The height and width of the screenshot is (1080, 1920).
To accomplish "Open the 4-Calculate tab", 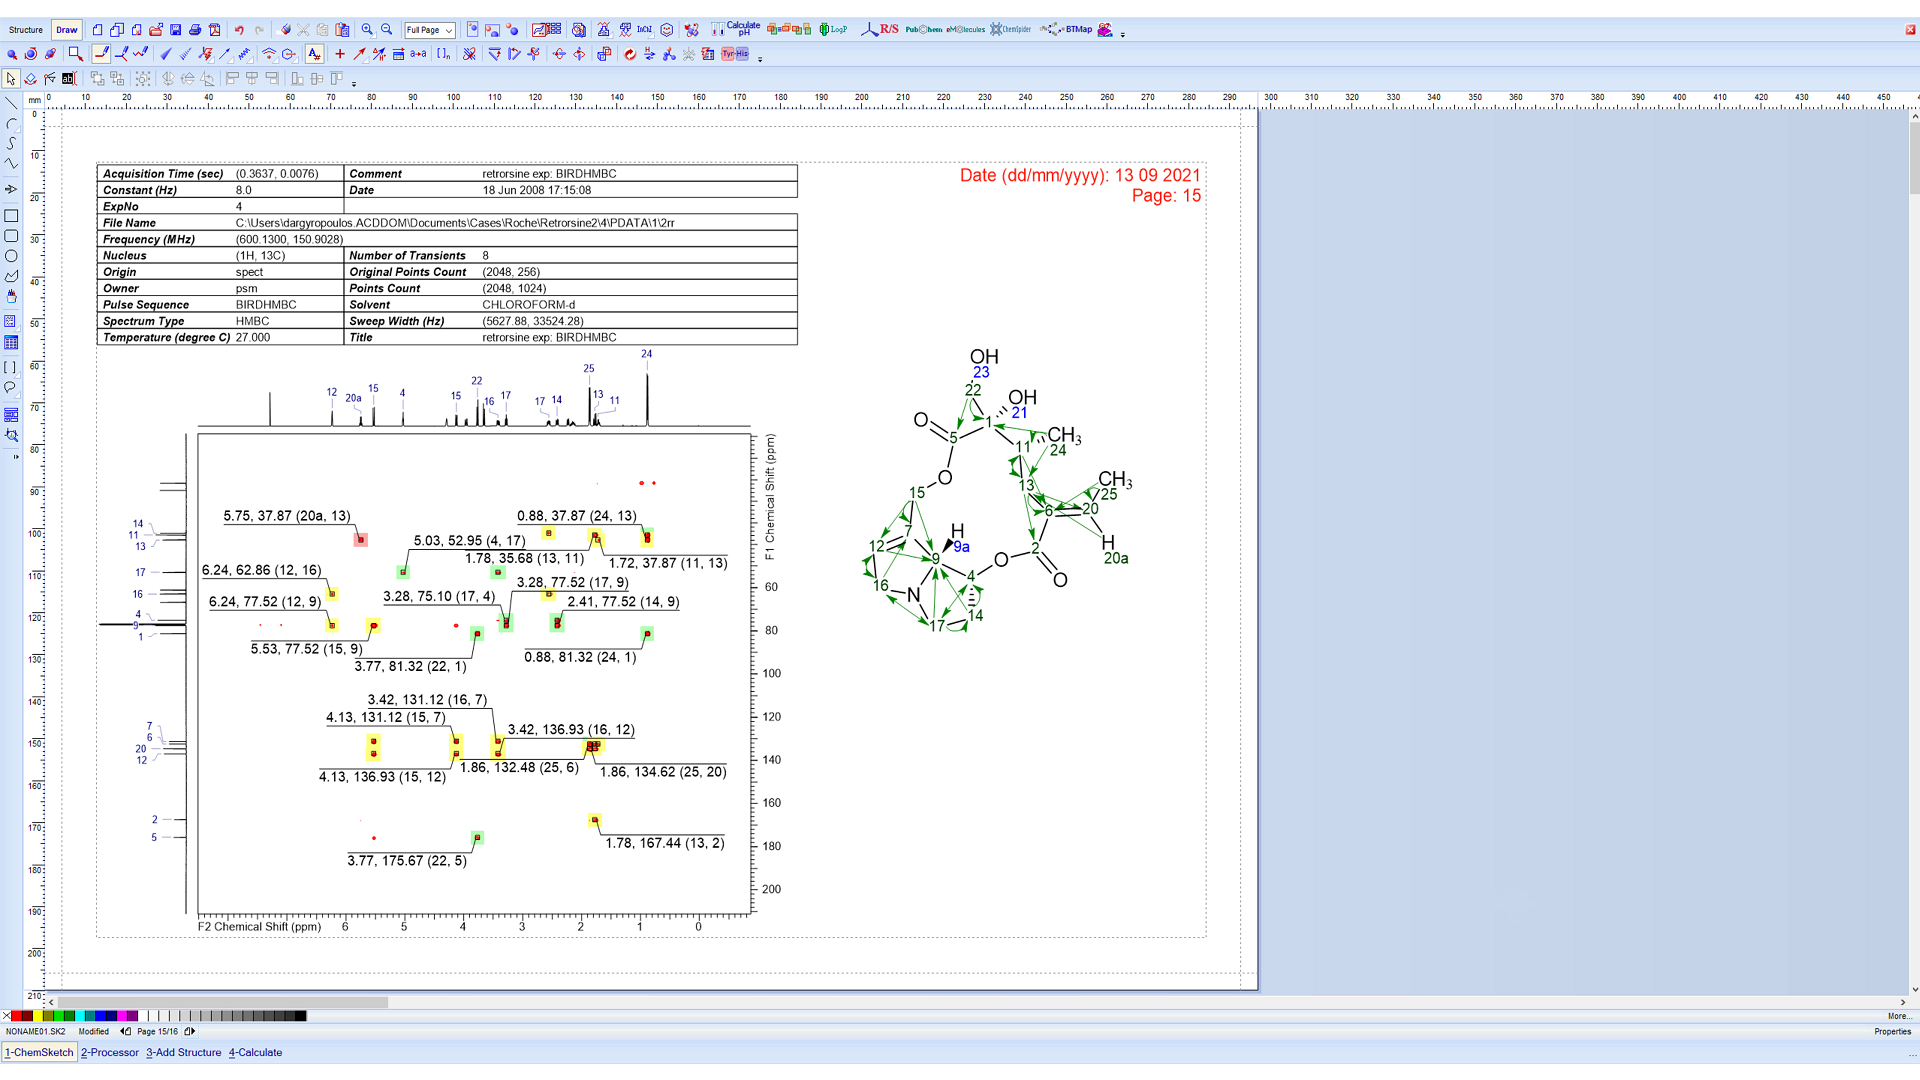I will click(255, 1052).
